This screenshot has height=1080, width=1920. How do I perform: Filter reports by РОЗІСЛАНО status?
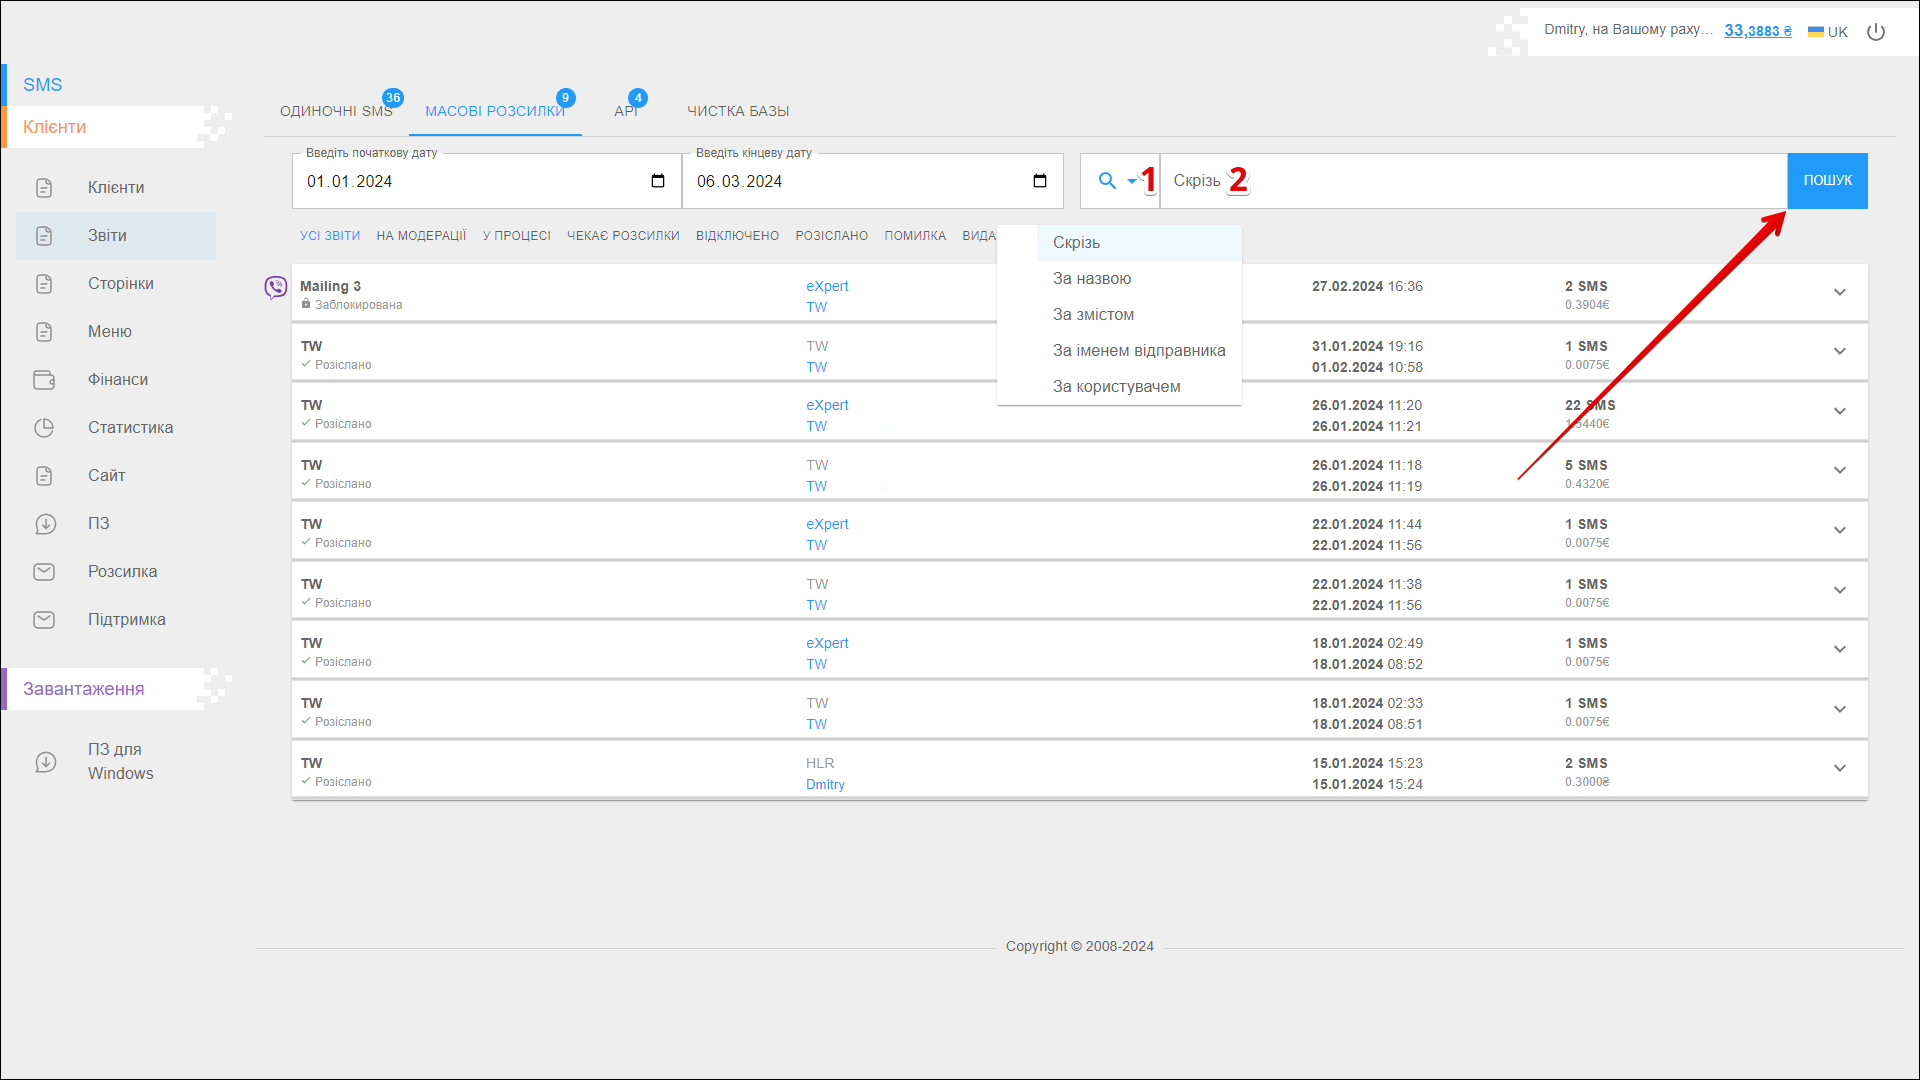click(x=831, y=236)
